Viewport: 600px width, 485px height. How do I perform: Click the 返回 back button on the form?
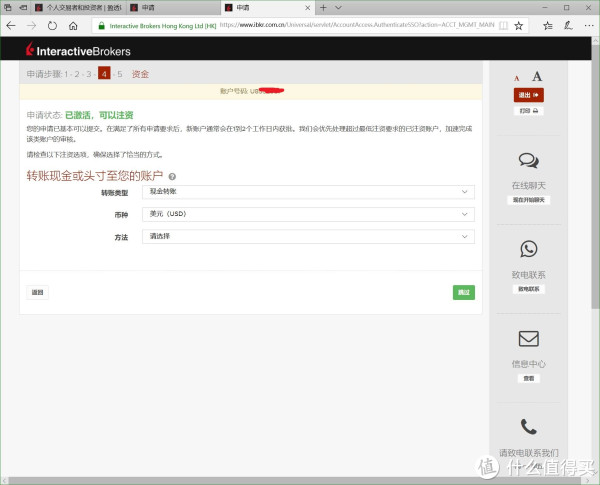[x=38, y=293]
